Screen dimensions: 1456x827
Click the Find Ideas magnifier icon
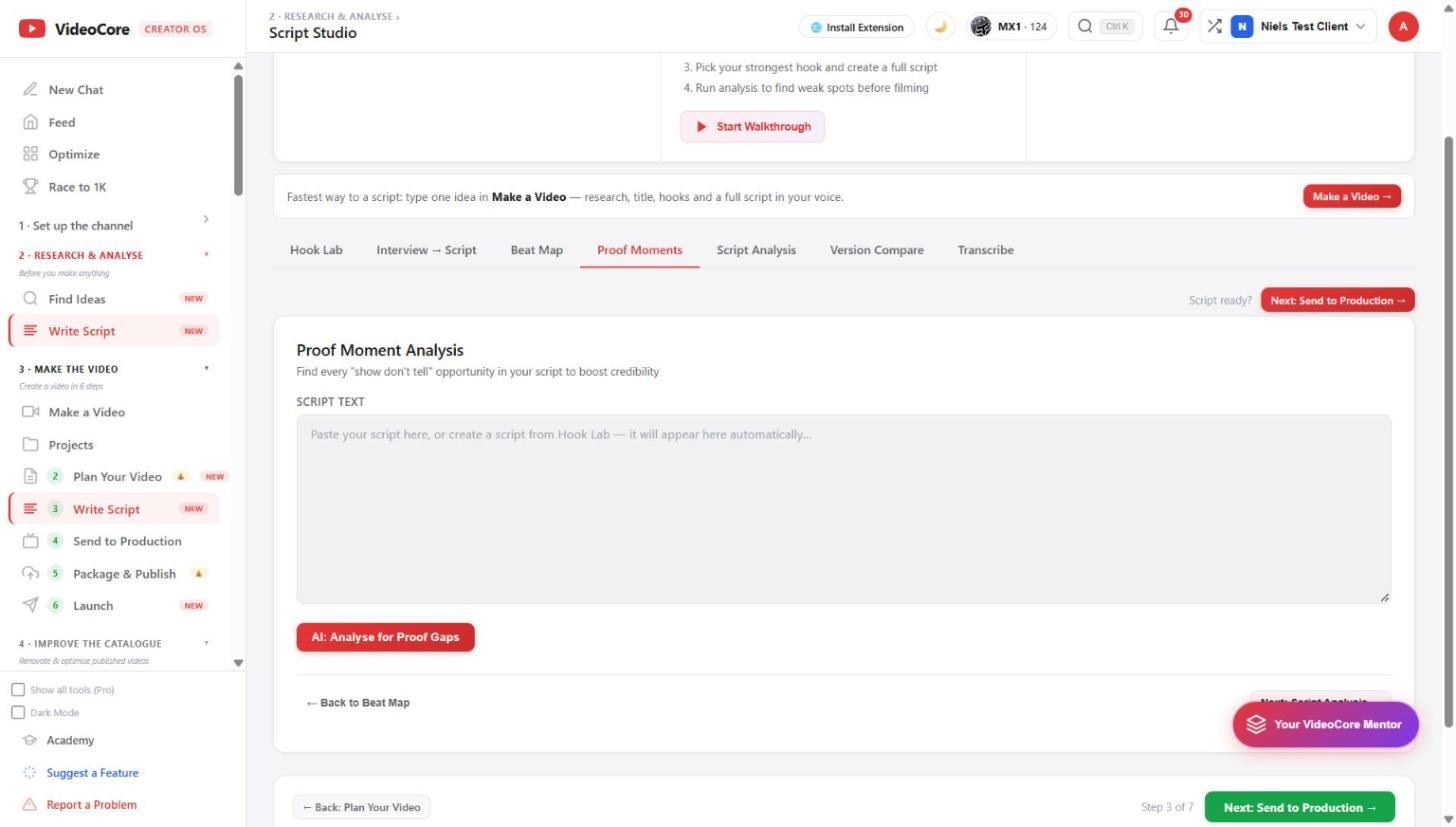coord(30,299)
